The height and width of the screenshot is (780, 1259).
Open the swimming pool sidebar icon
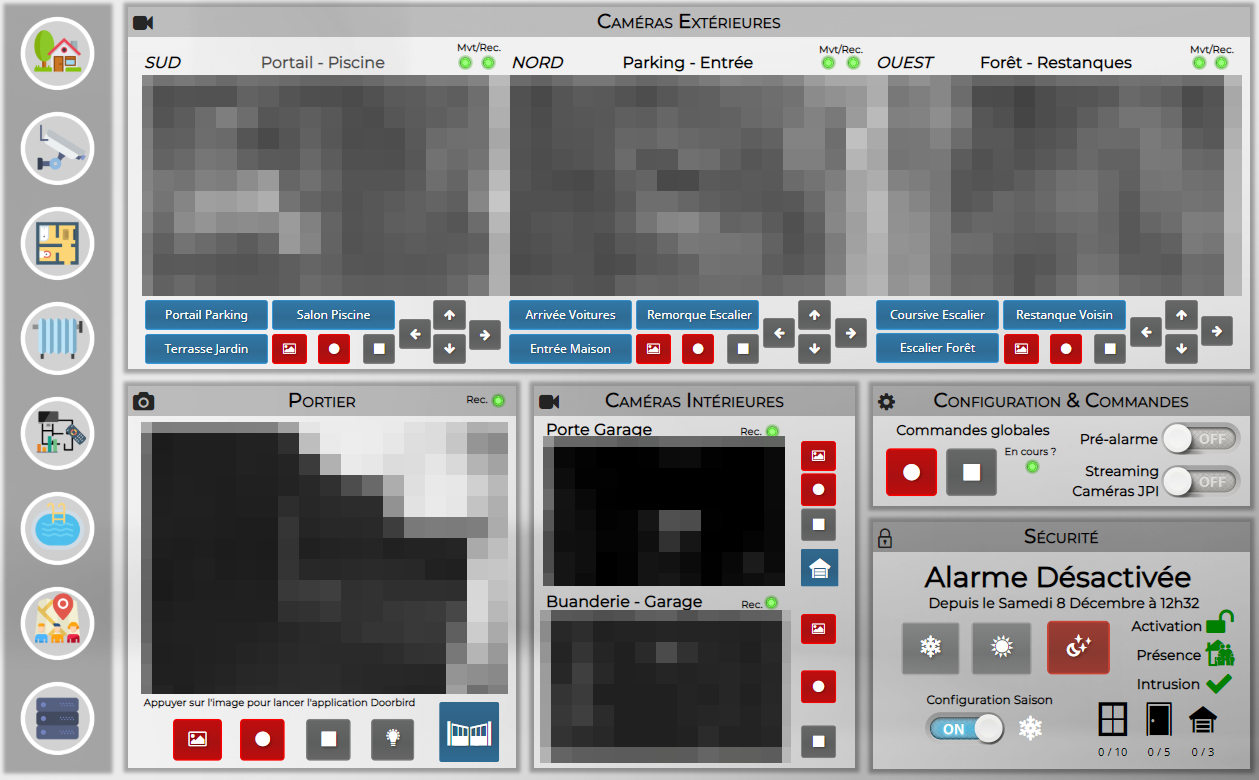point(57,528)
